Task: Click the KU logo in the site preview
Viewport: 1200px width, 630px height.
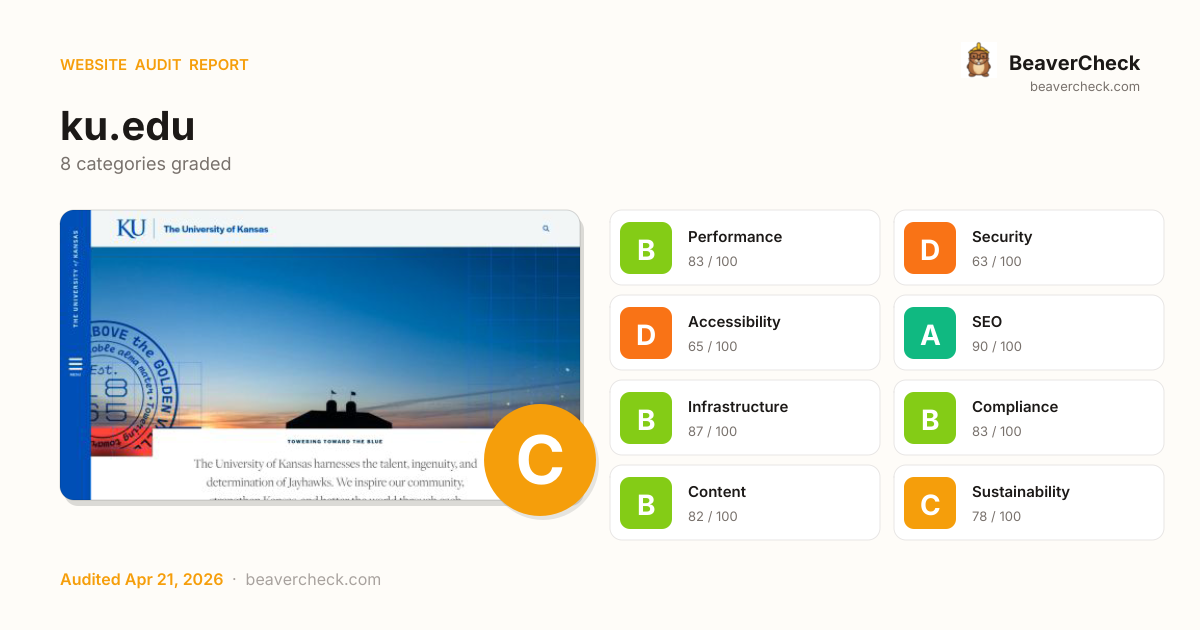Action: (x=131, y=228)
